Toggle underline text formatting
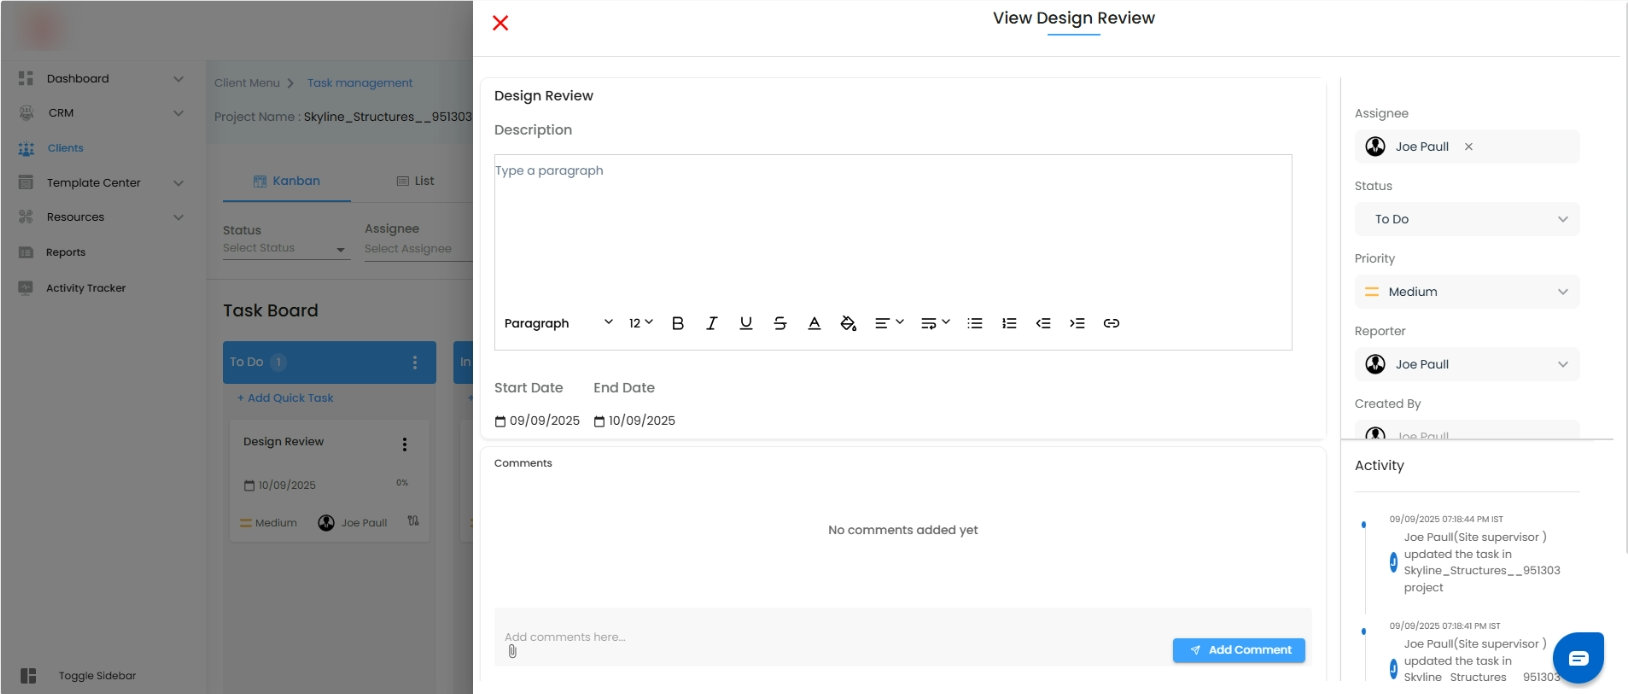The image size is (1628, 694). click(x=746, y=323)
